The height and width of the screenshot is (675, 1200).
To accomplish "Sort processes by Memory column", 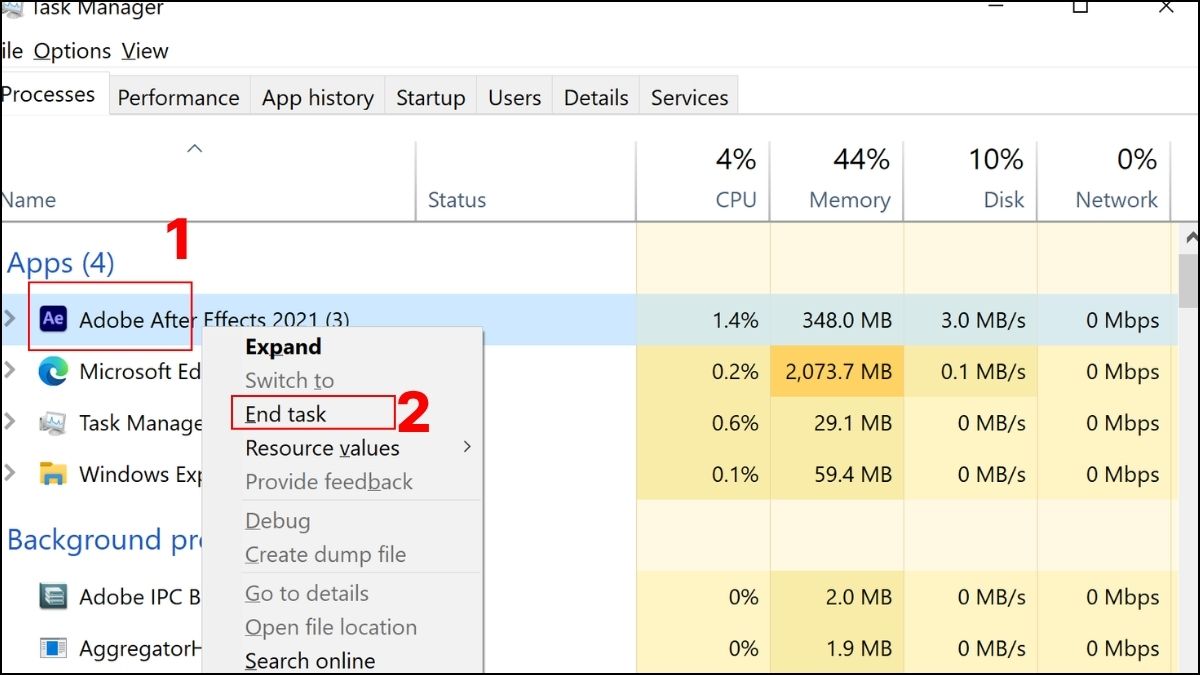I will tap(849, 199).
